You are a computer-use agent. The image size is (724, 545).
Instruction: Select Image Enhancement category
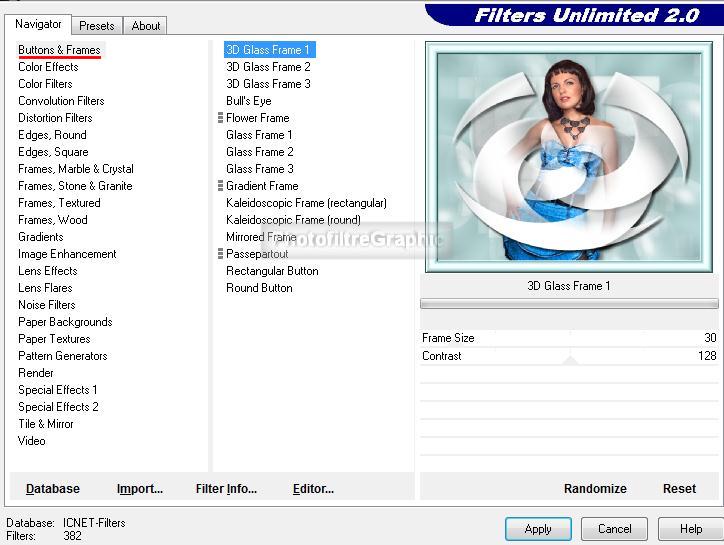[67, 254]
